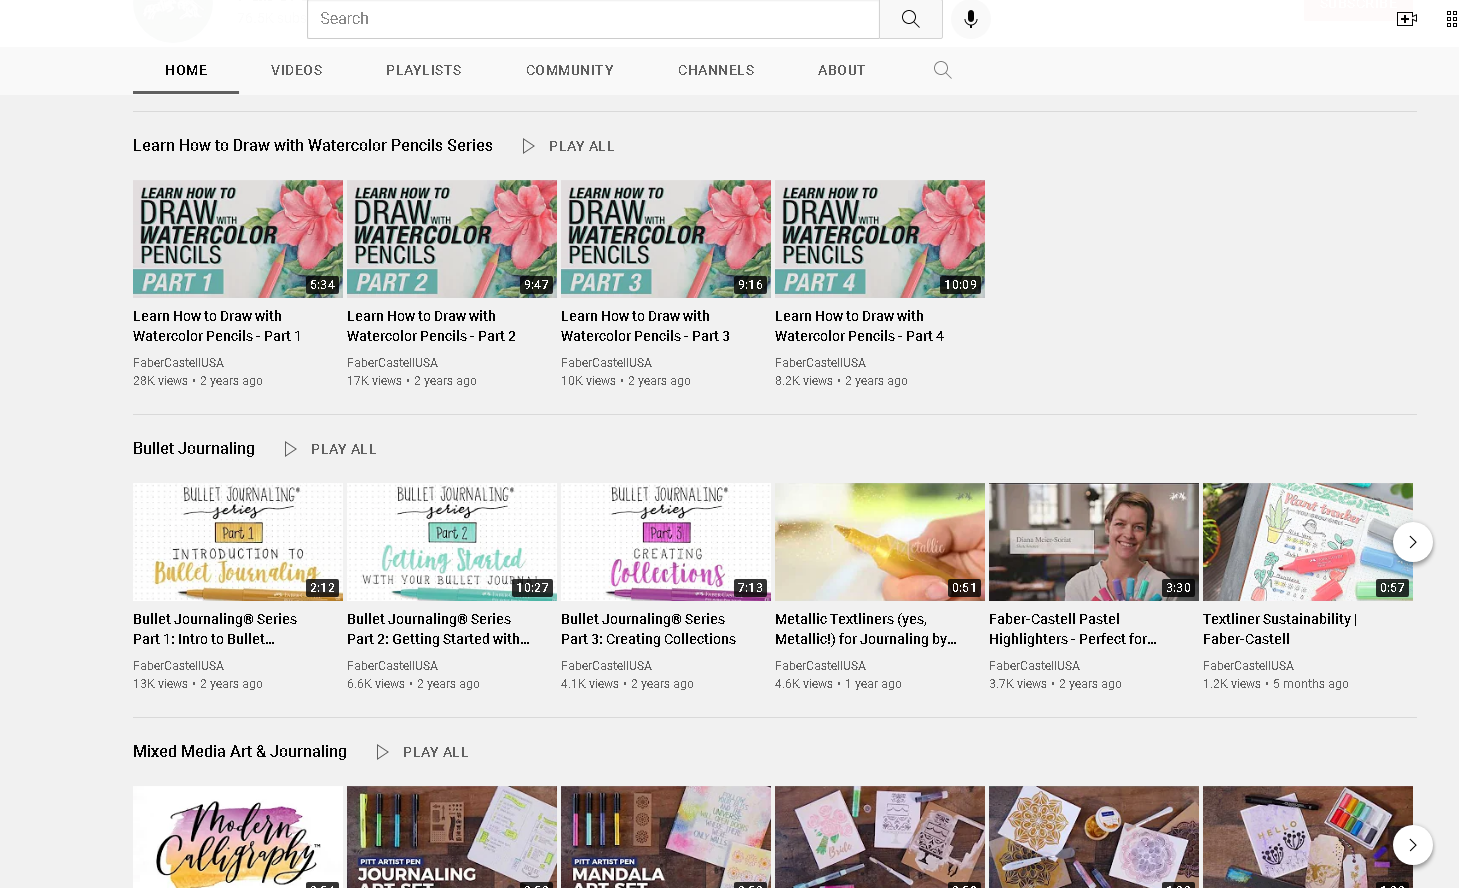Play all Mixed Media Art videos

pos(435,752)
